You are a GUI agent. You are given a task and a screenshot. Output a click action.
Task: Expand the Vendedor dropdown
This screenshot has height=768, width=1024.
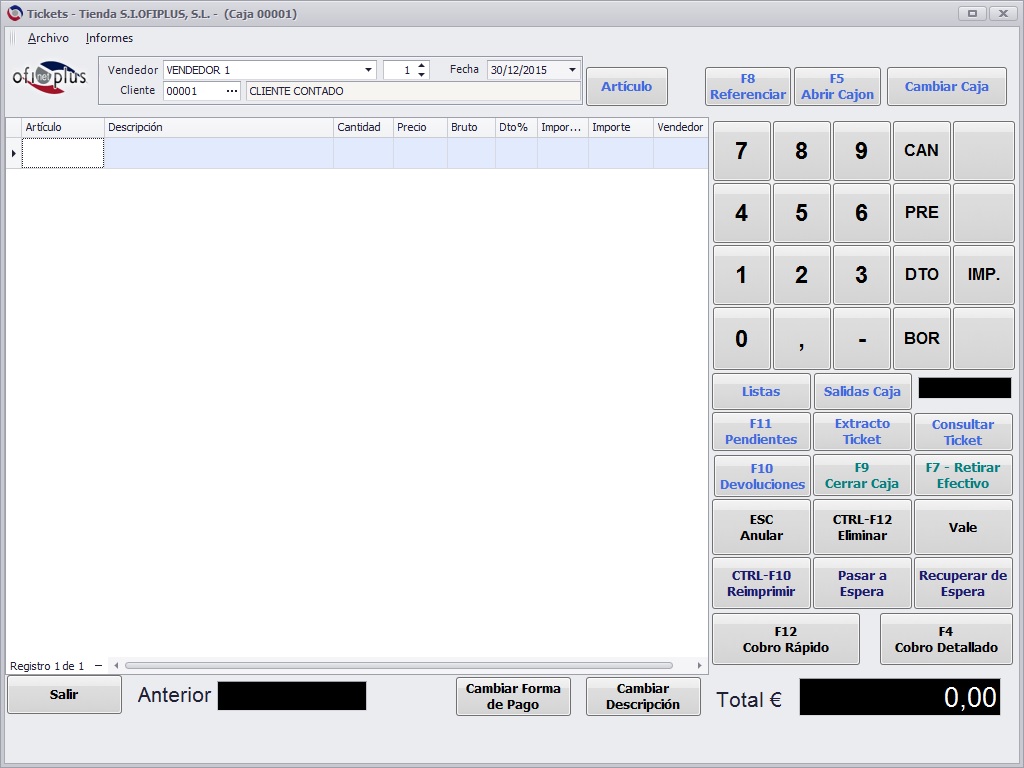click(x=368, y=70)
